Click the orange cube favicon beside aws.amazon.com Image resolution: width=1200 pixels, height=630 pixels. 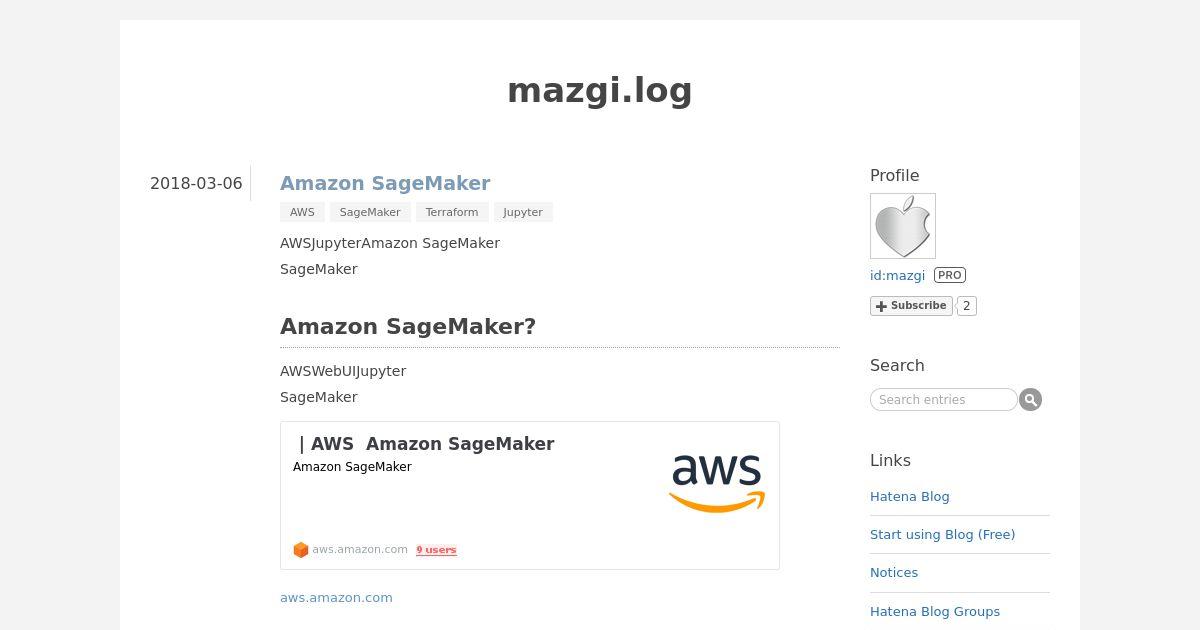[x=301, y=550]
